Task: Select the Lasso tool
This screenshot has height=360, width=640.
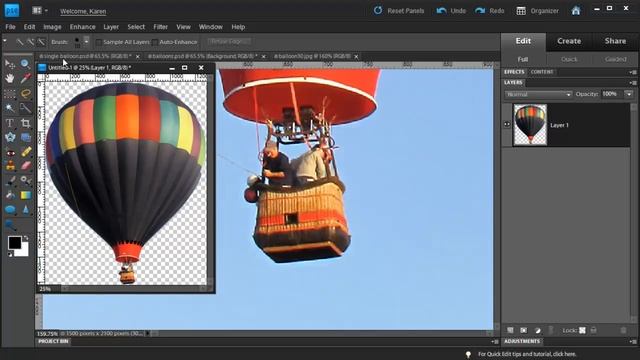Action: tap(25, 93)
